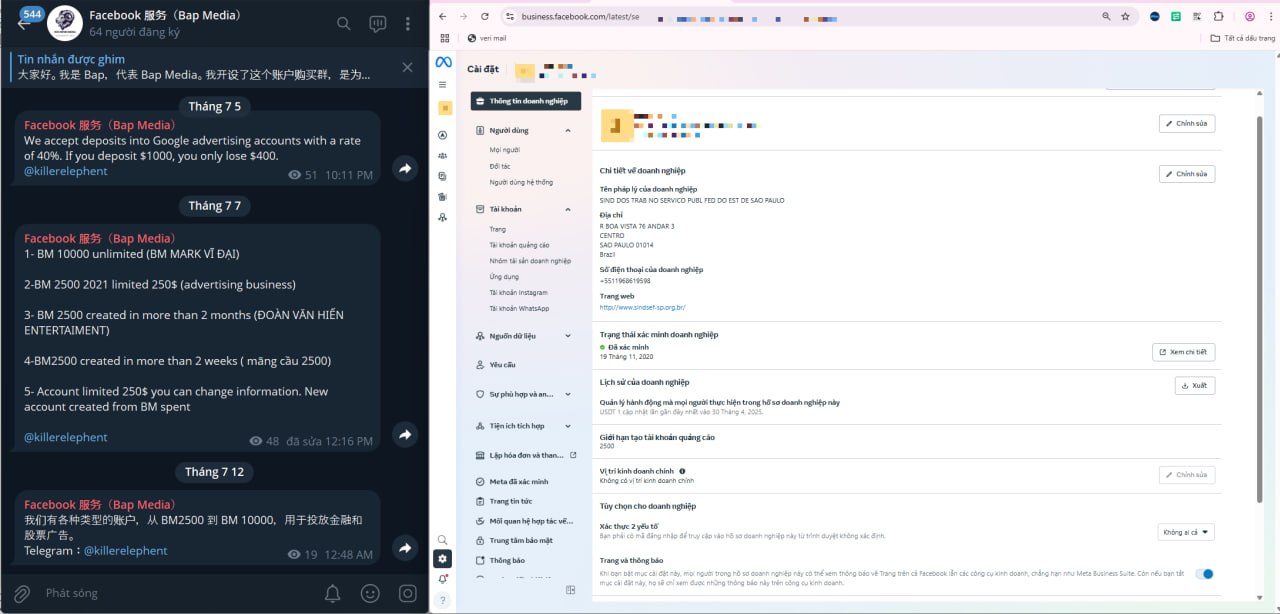Image resolution: width=1280 pixels, height=614 pixels.
Task: Click the paperclip attach icon in Telegram
Action: (x=21, y=593)
